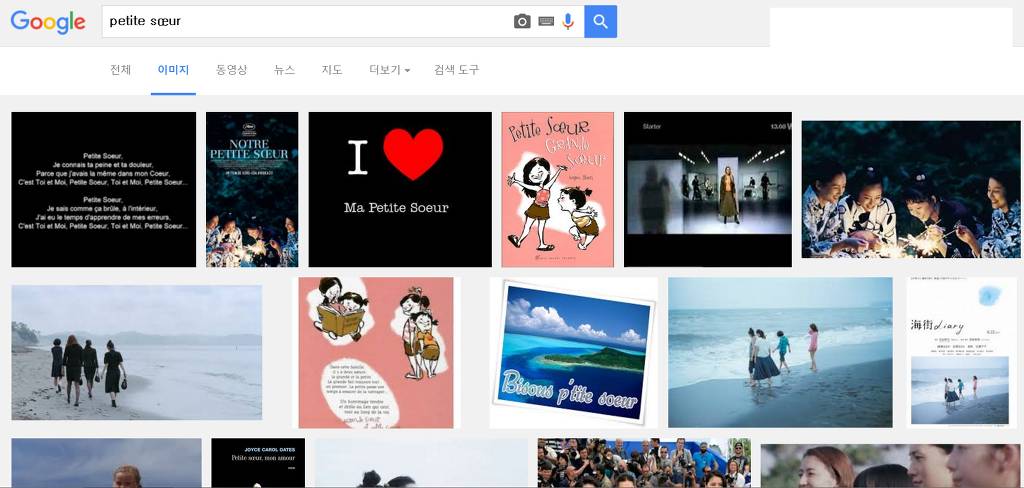Select the four women in black on beach image
The image size is (1024, 488).
[136, 353]
